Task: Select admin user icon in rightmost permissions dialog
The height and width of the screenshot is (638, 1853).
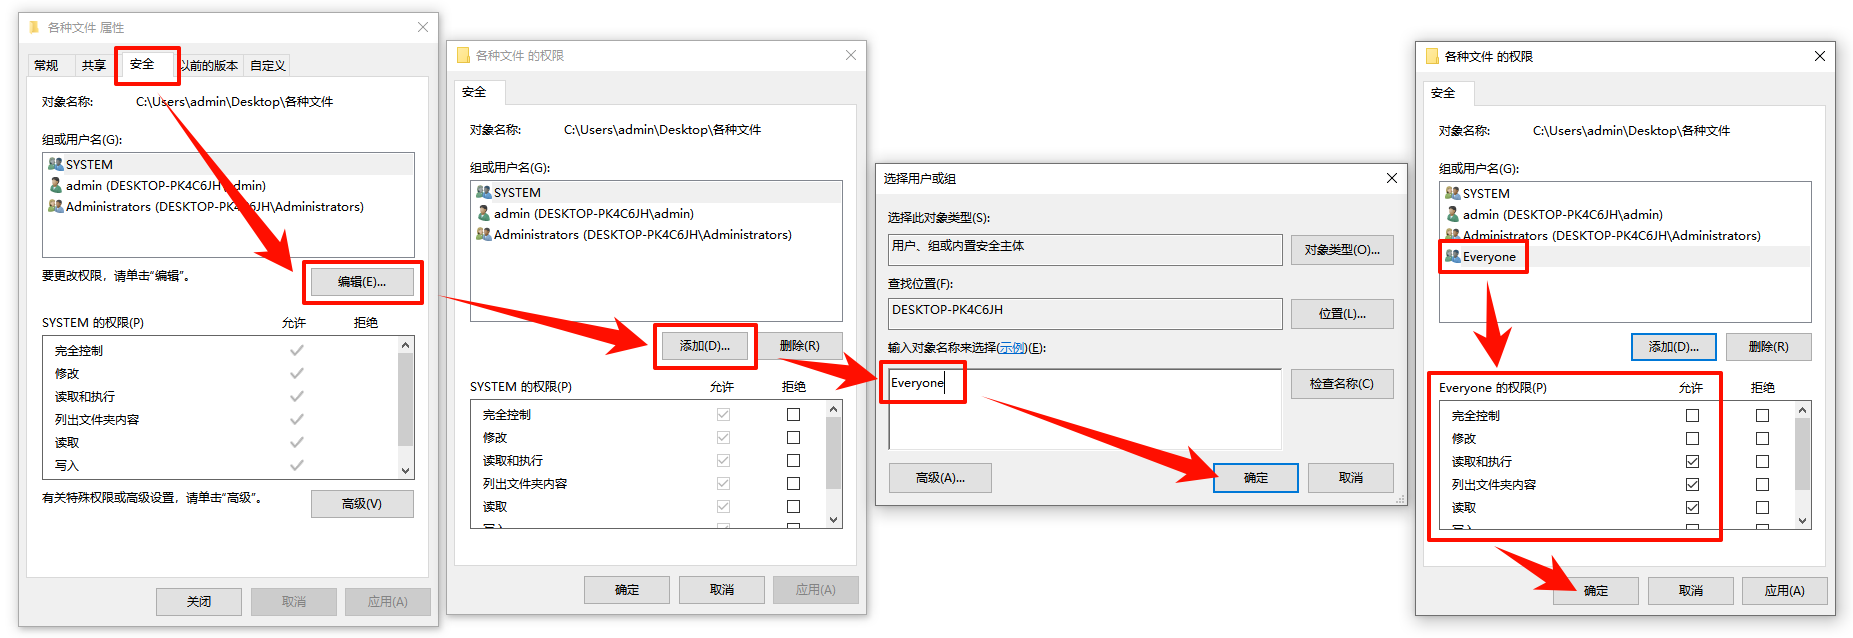Action: click(1453, 214)
